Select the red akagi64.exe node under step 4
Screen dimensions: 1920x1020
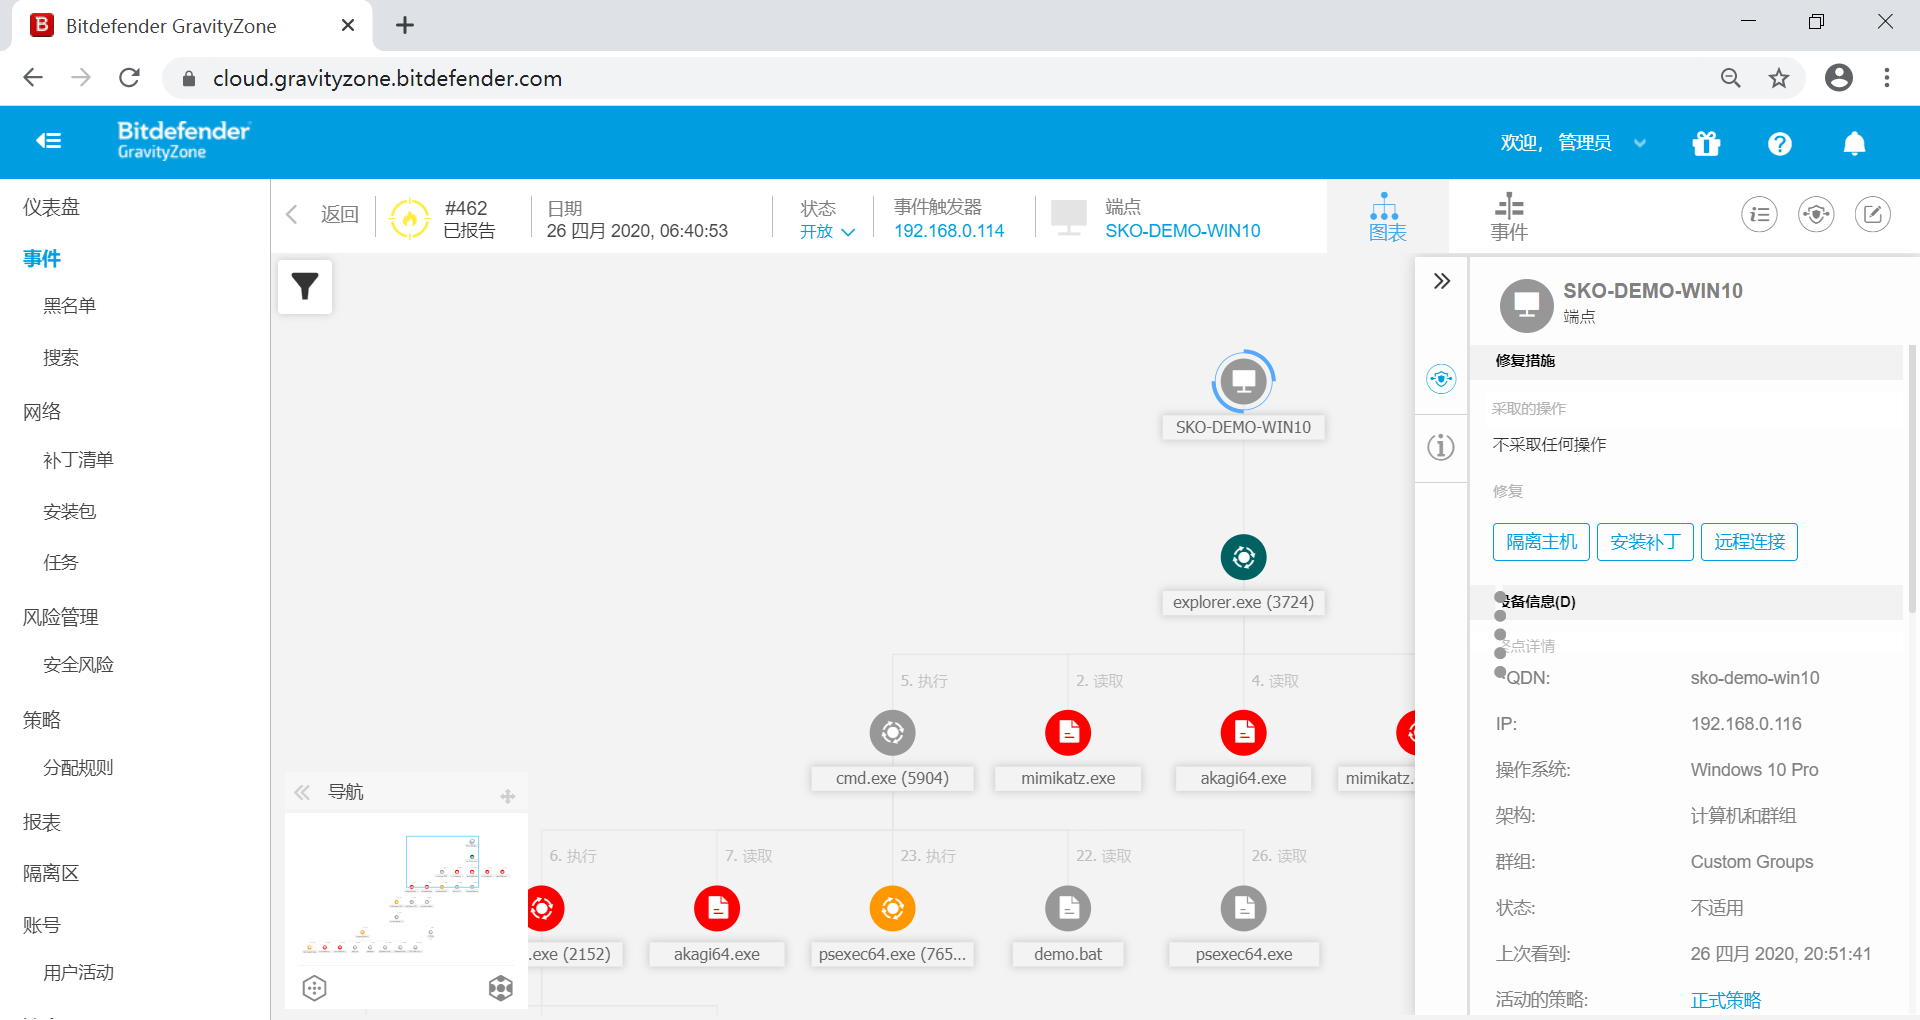tap(1243, 733)
